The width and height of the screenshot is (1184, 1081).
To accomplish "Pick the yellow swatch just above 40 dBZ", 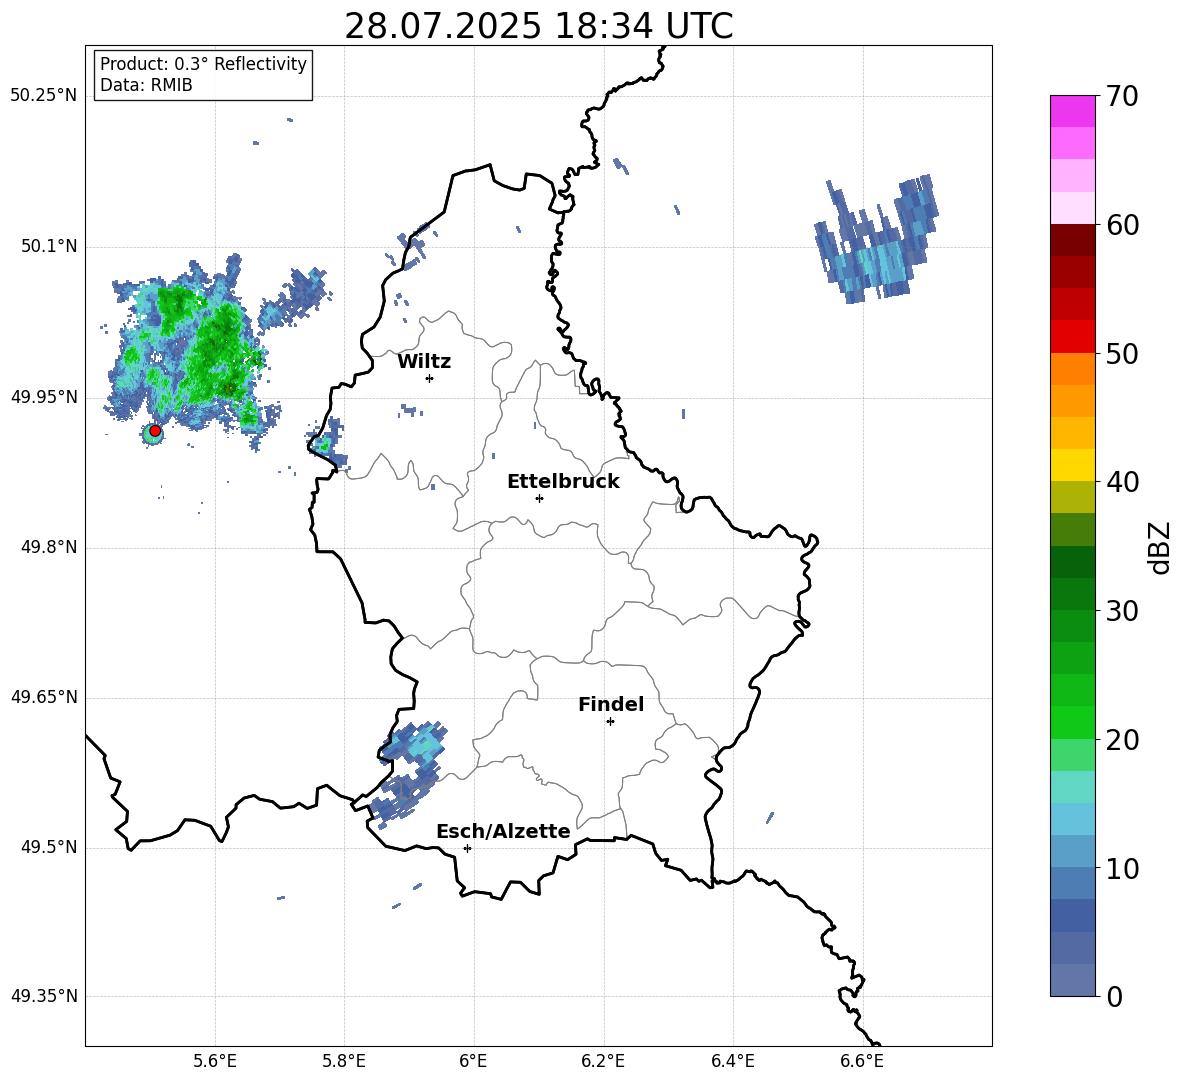I will tap(1073, 465).
